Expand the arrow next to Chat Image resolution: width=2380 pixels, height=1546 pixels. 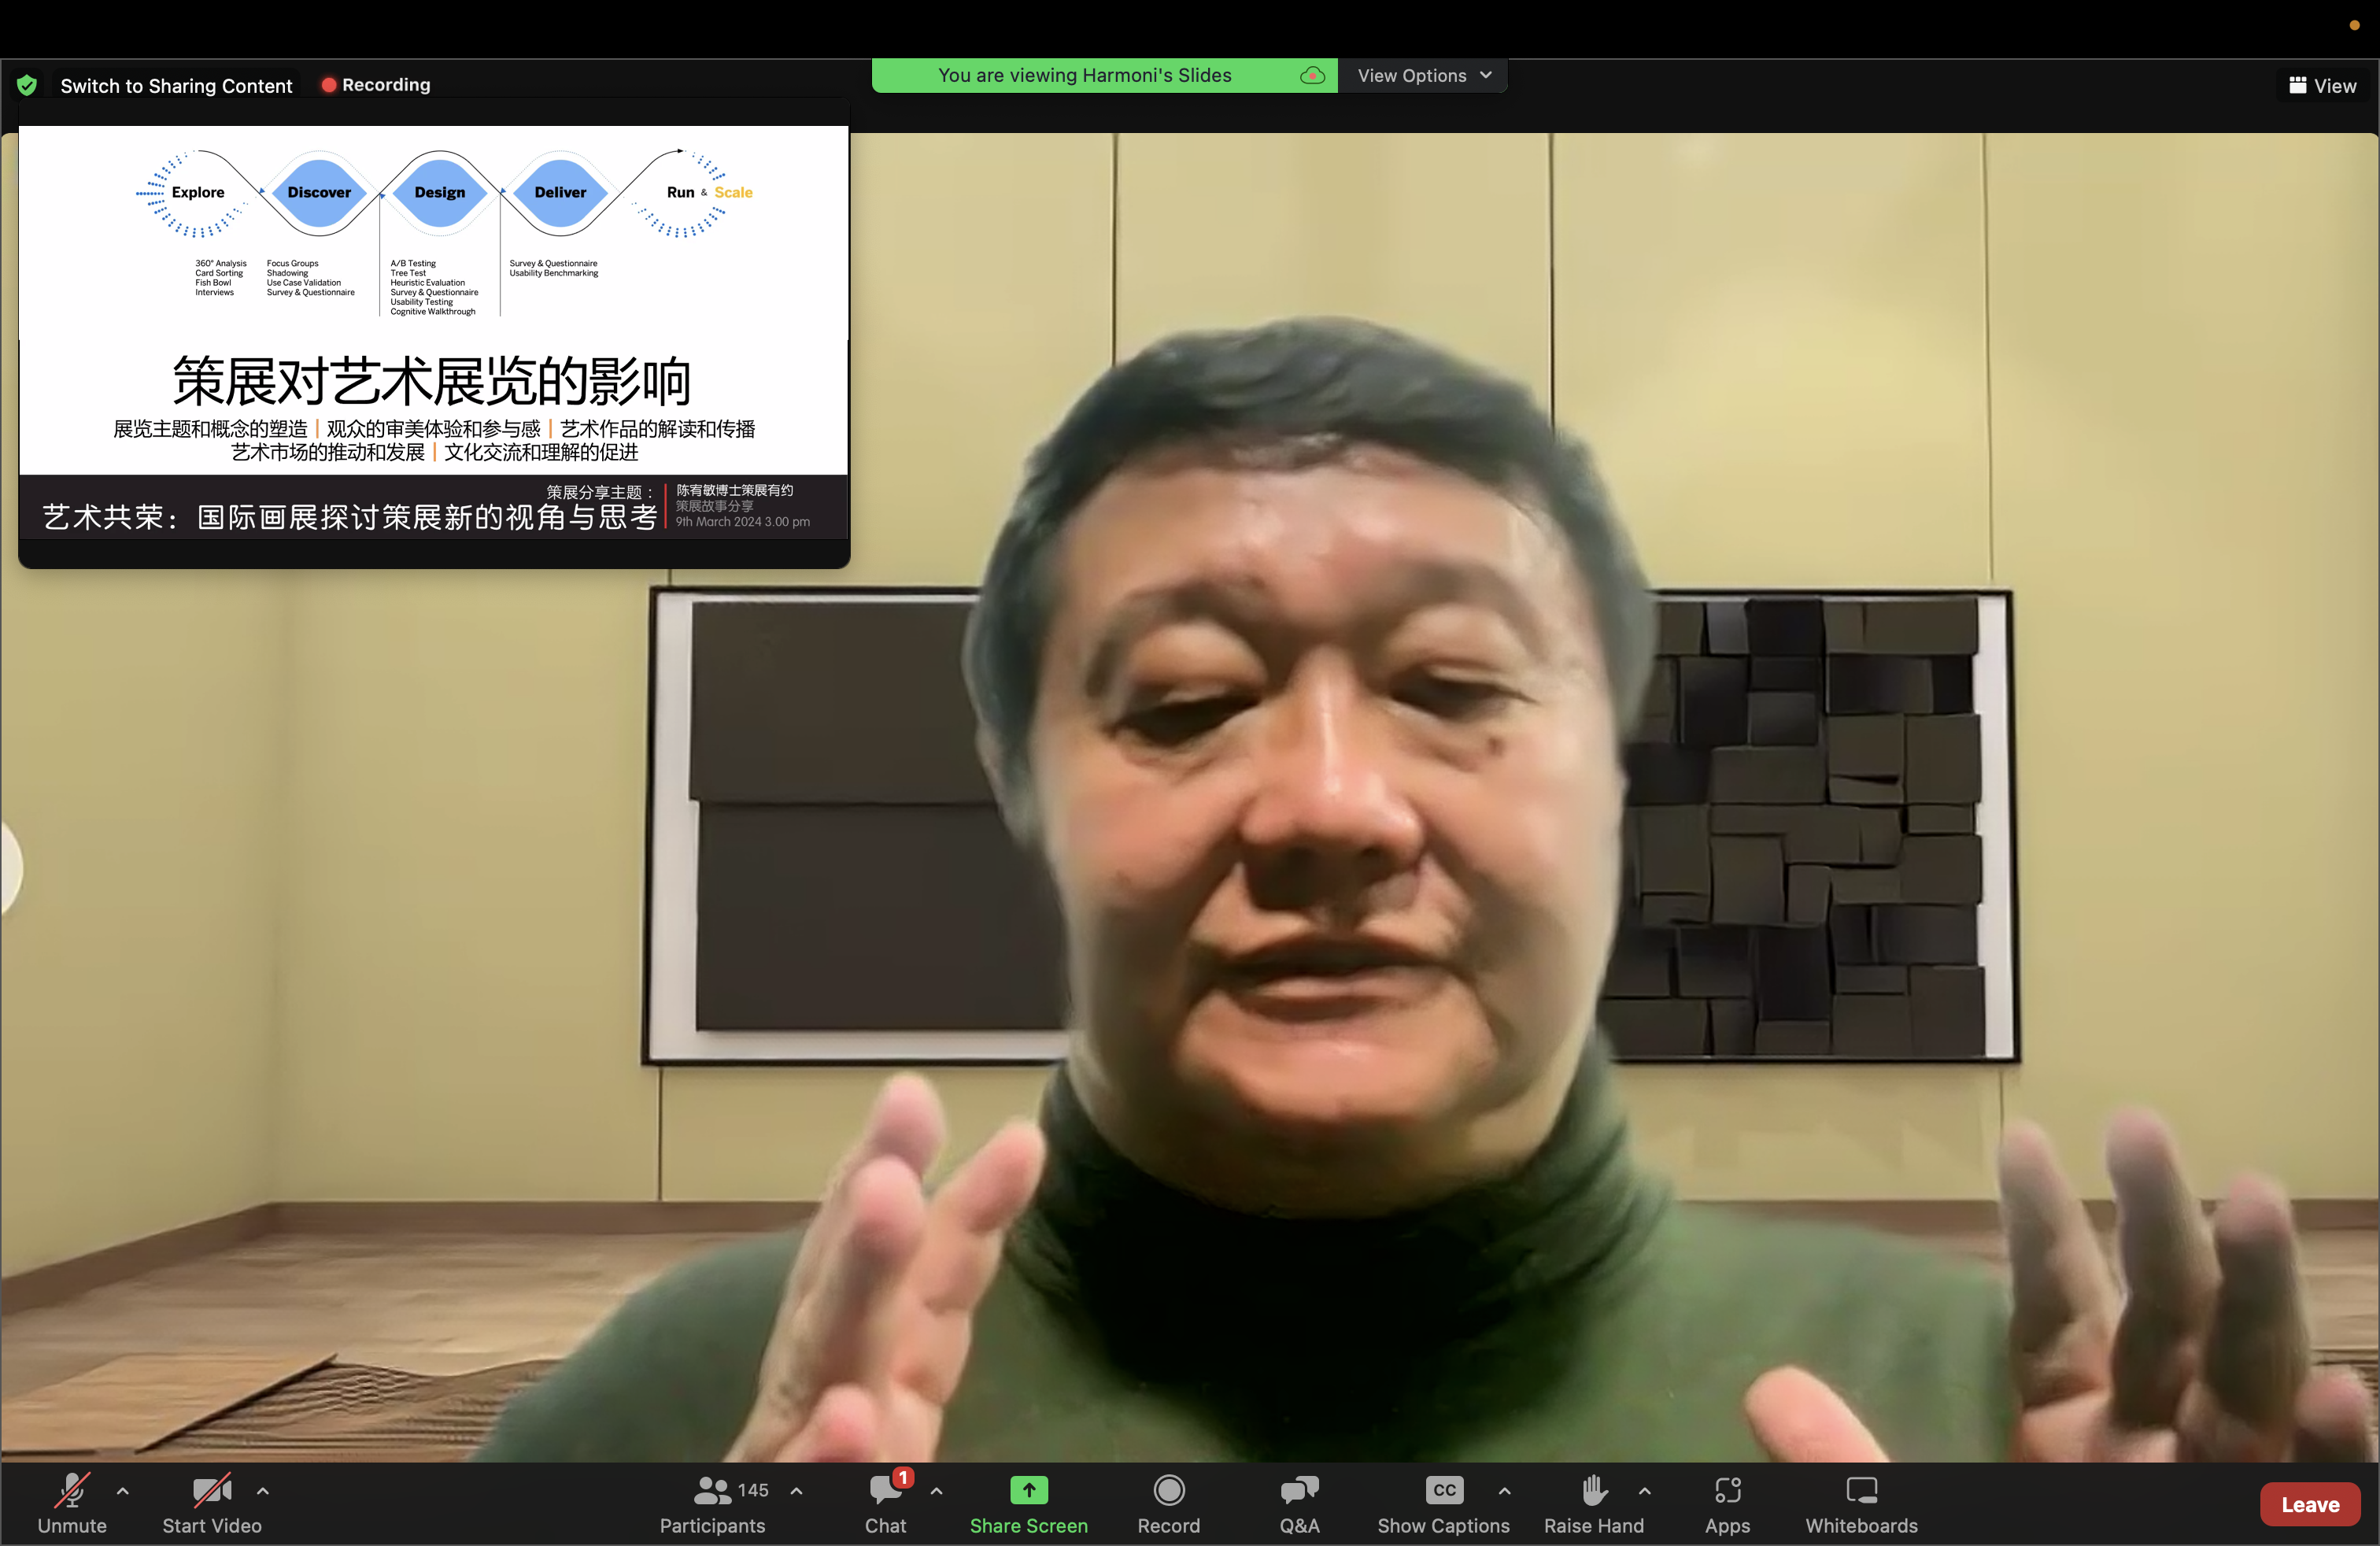(x=936, y=1490)
